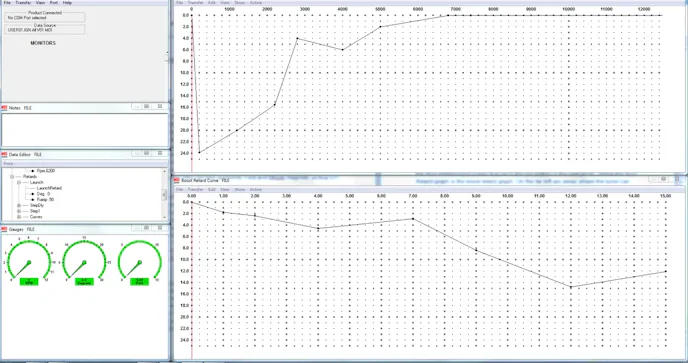Image resolution: width=688 pixels, height=363 pixels.
Task: Open the main Help menu
Action: click(67, 3)
